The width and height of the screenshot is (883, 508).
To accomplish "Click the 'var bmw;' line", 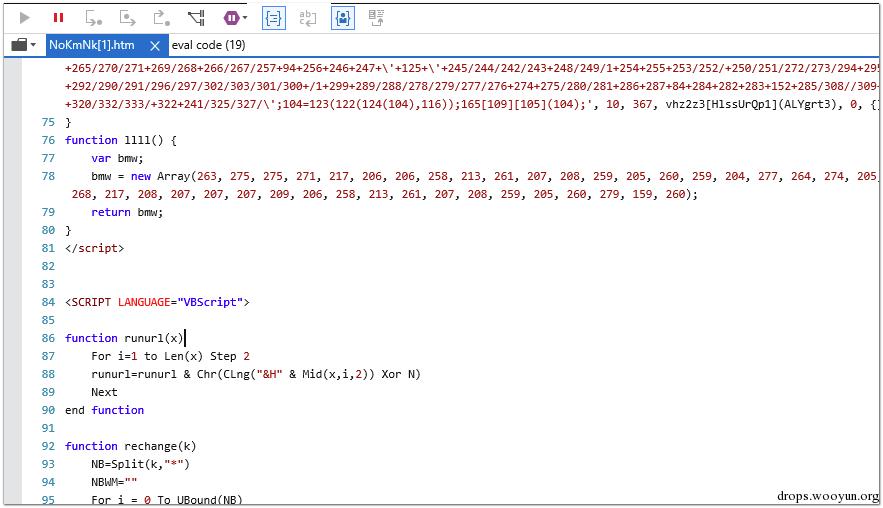I will click(x=117, y=158).
